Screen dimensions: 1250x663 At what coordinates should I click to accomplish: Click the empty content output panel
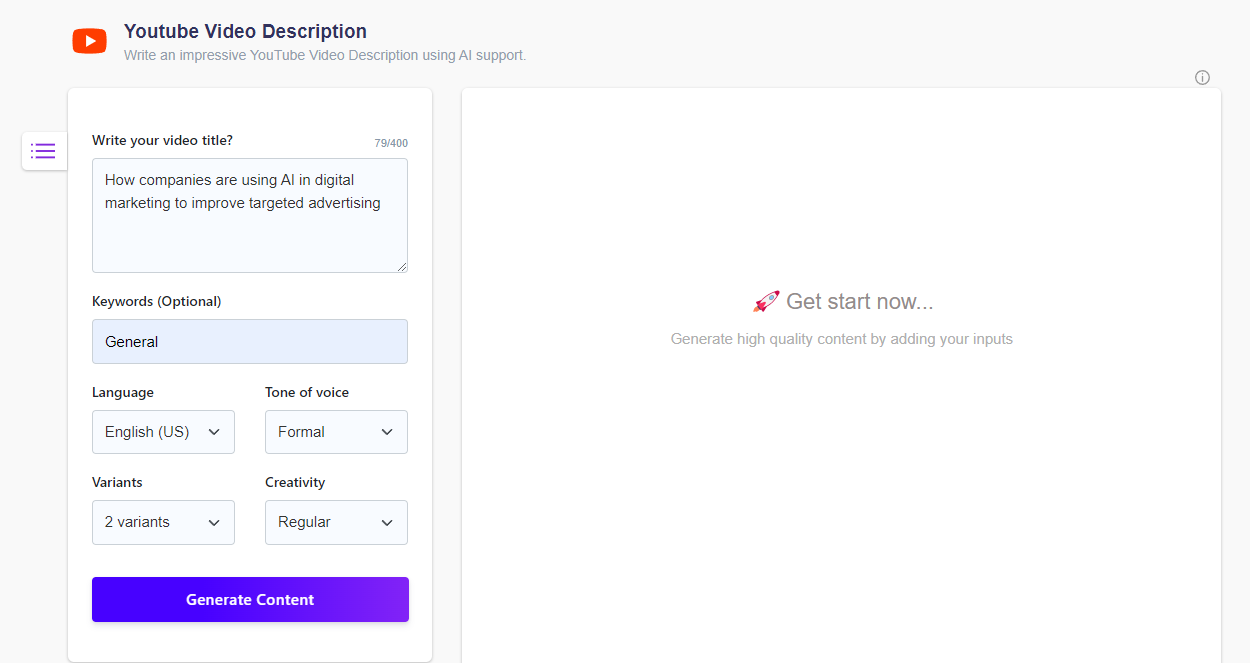[x=840, y=480]
